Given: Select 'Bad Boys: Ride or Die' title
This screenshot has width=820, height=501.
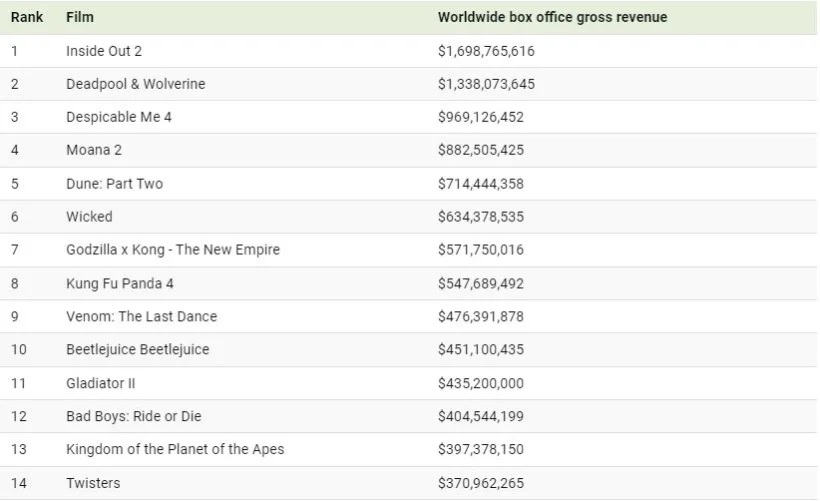Looking at the screenshot, I should pyautogui.click(x=133, y=417).
